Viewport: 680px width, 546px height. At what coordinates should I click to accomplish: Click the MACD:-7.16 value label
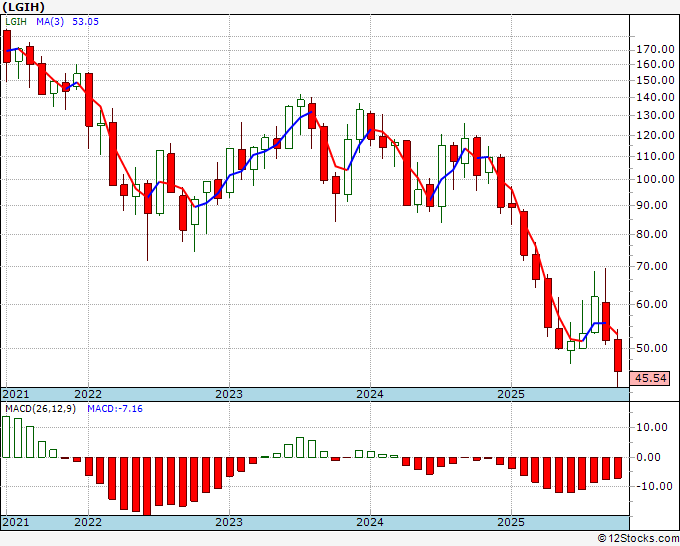[115, 409]
